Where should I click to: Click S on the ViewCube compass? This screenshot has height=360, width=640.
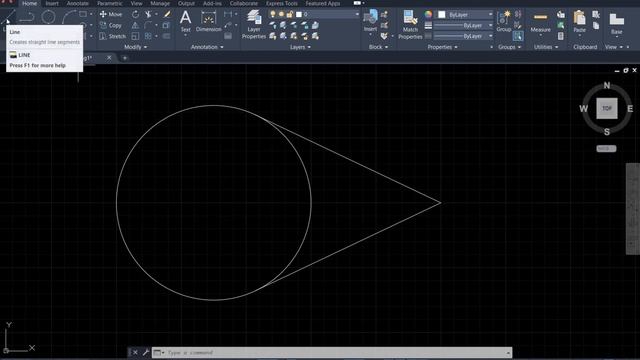pyautogui.click(x=607, y=132)
